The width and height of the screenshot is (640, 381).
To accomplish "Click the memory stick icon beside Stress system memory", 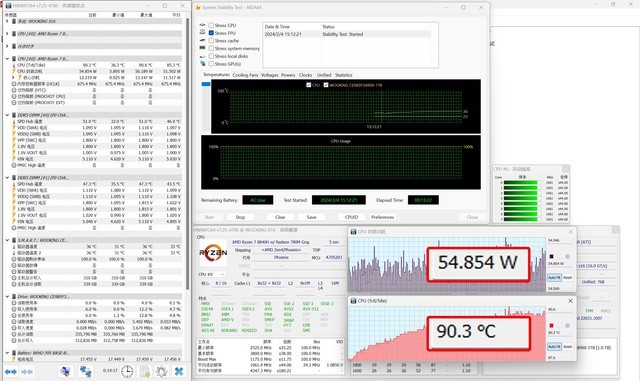I will 202,48.
